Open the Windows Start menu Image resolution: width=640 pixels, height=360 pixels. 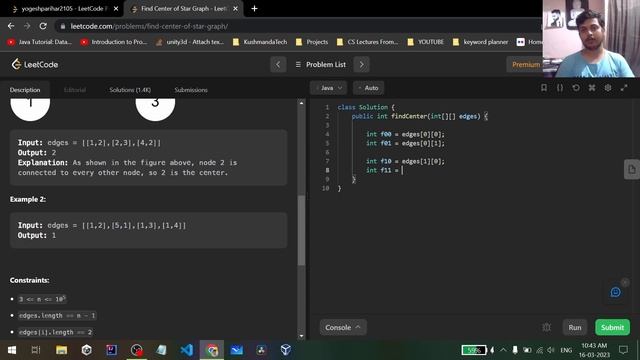click(x=11, y=350)
